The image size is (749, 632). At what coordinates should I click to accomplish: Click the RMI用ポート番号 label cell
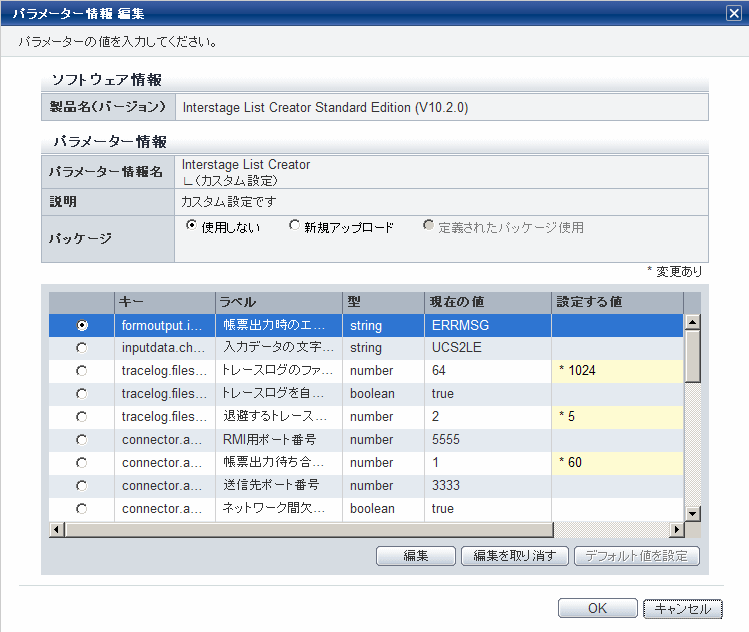pos(279,439)
